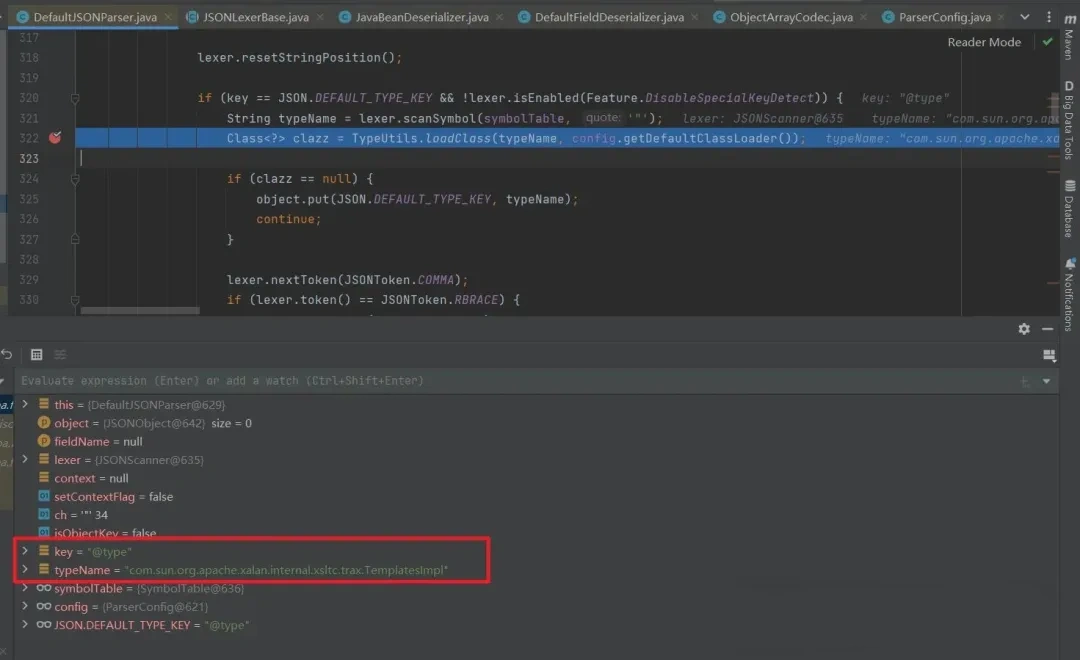Collapse the code block at line 324
The height and width of the screenshot is (660, 1080).
click(75, 179)
